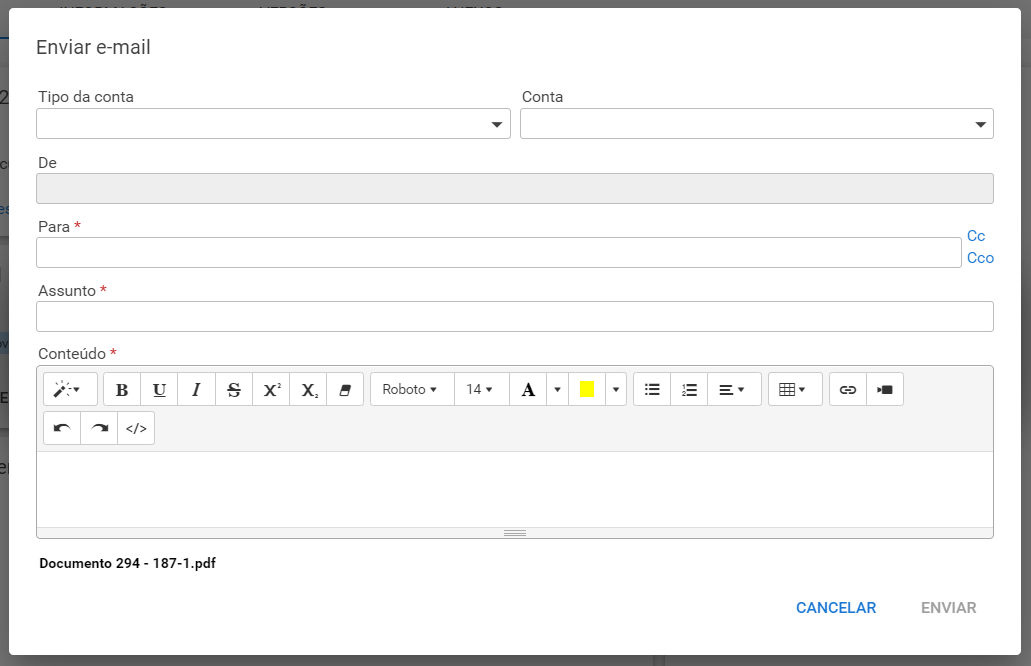Viewport: 1031px width, 666px height.
Task: Toggle italic formatting
Action: (196, 389)
